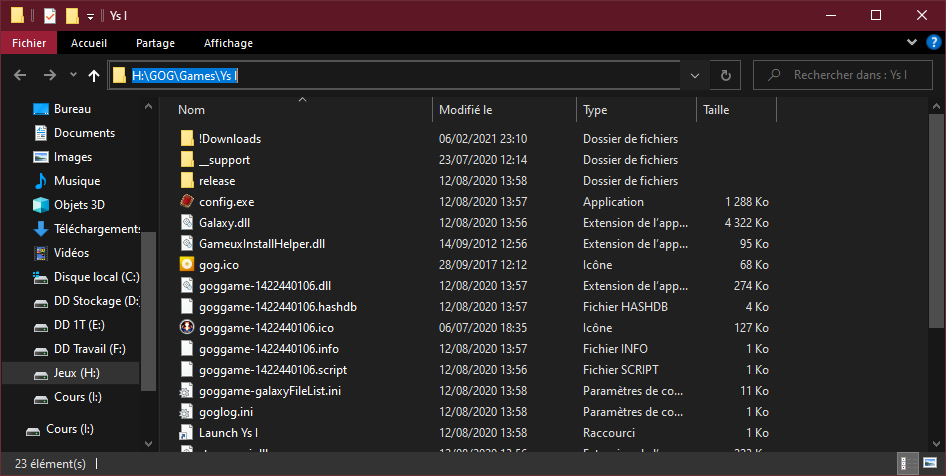The width and height of the screenshot is (946, 476).
Task: Click the goggame-1422440106.ico icon file
Action: [x=187, y=328]
